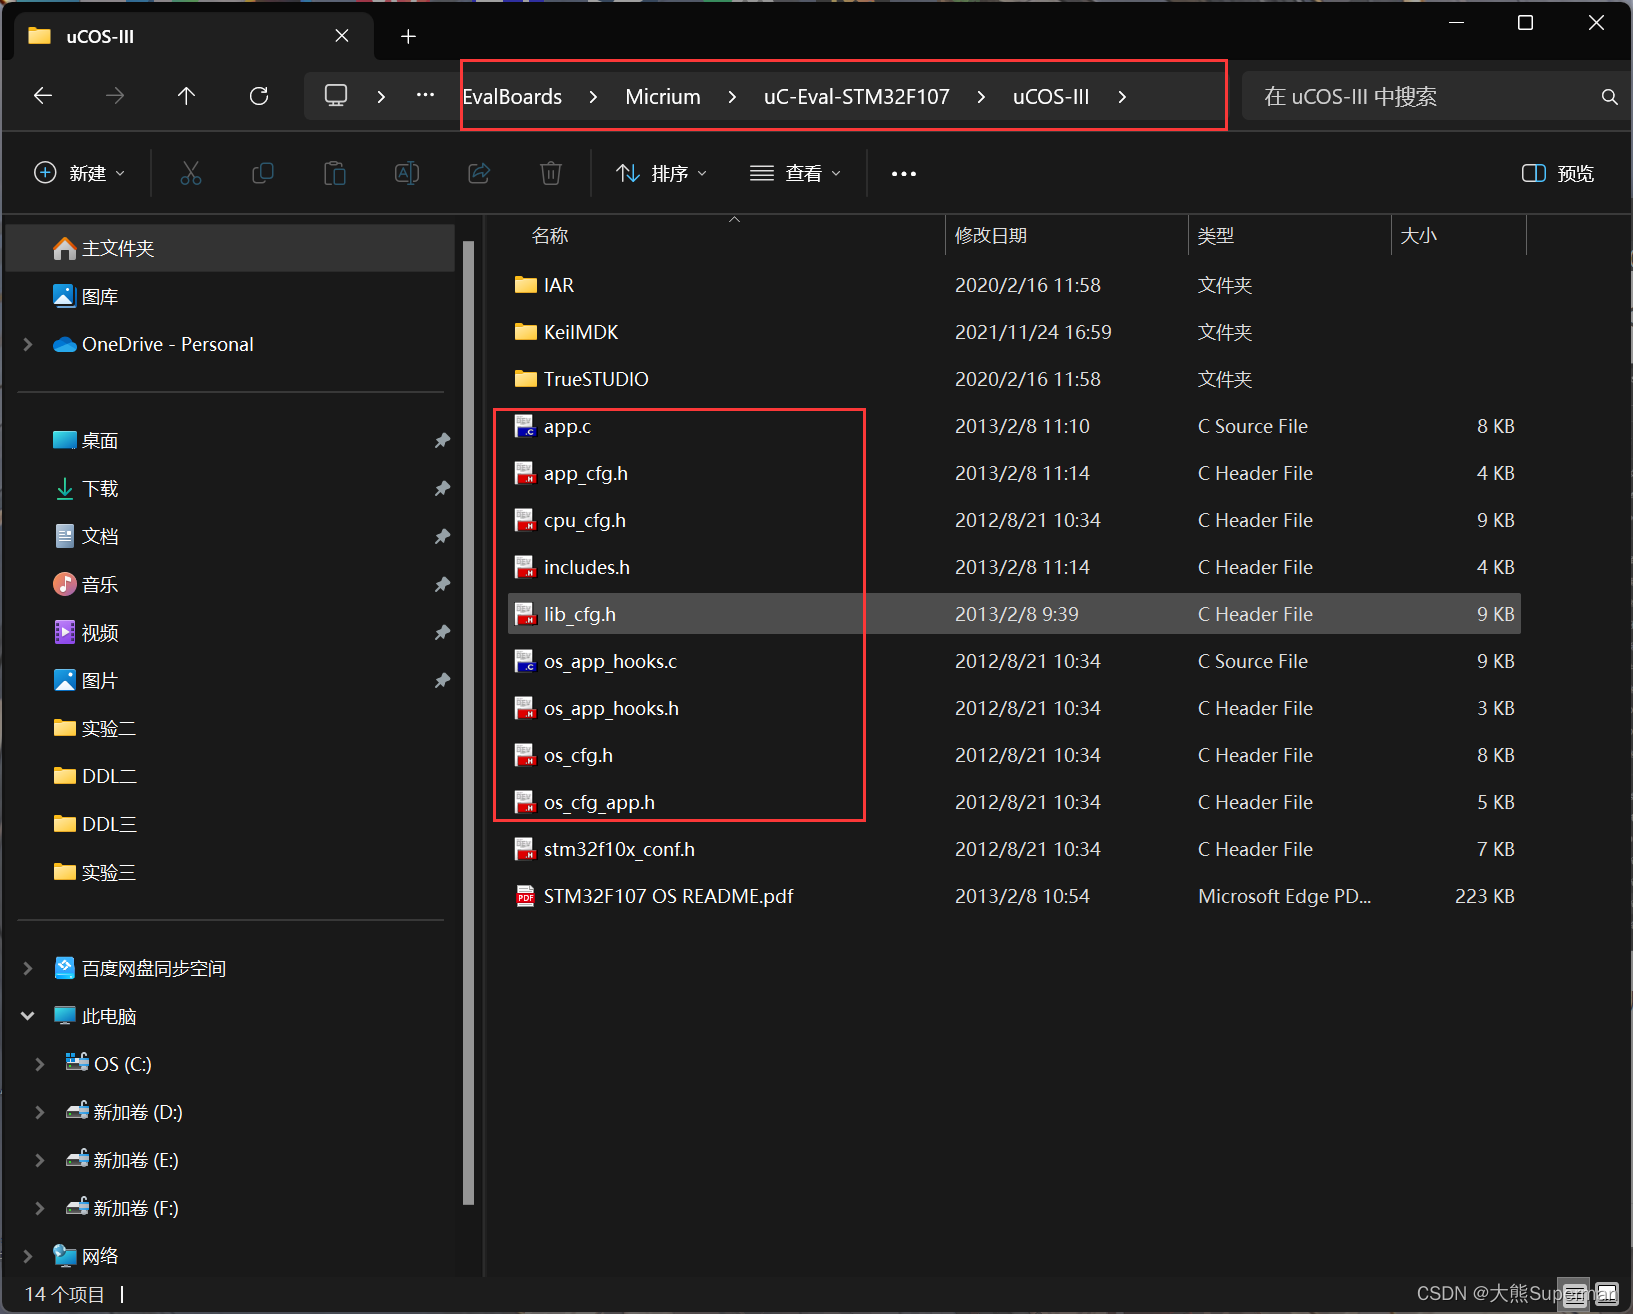Viewport: 1633px width, 1314px height.
Task: Click the Rename icon in toolbar
Action: pyautogui.click(x=407, y=173)
